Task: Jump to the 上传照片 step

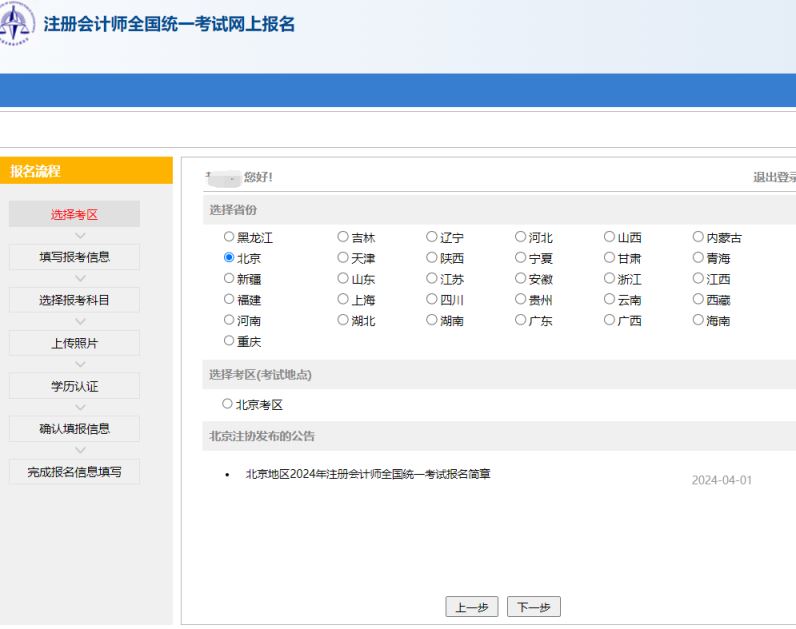Action: [74, 343]
